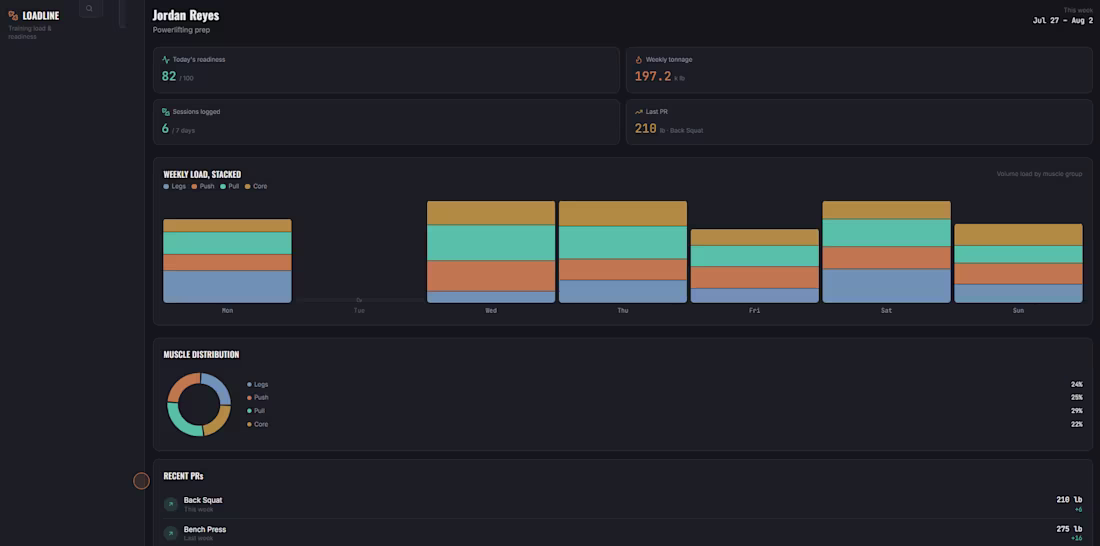Click Wednesday's gold Core bar segment

click(x=491, y=213)
